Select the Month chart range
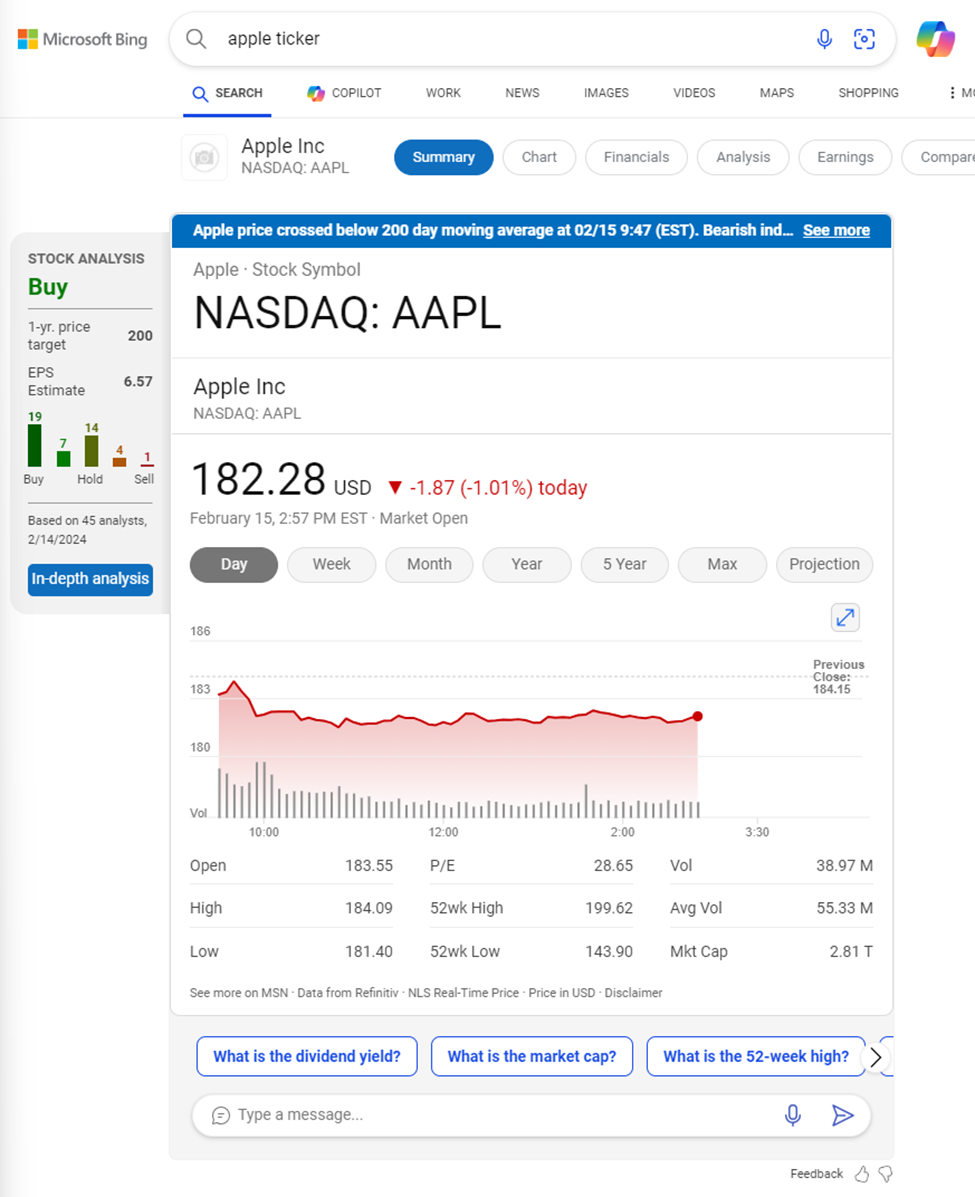 tap(429, 565)
